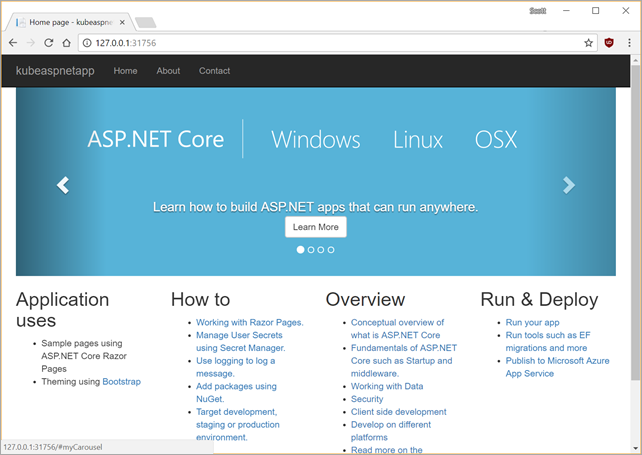
Task: Open Run tools such as EF migrations link
Action: [x=548, y=342]
